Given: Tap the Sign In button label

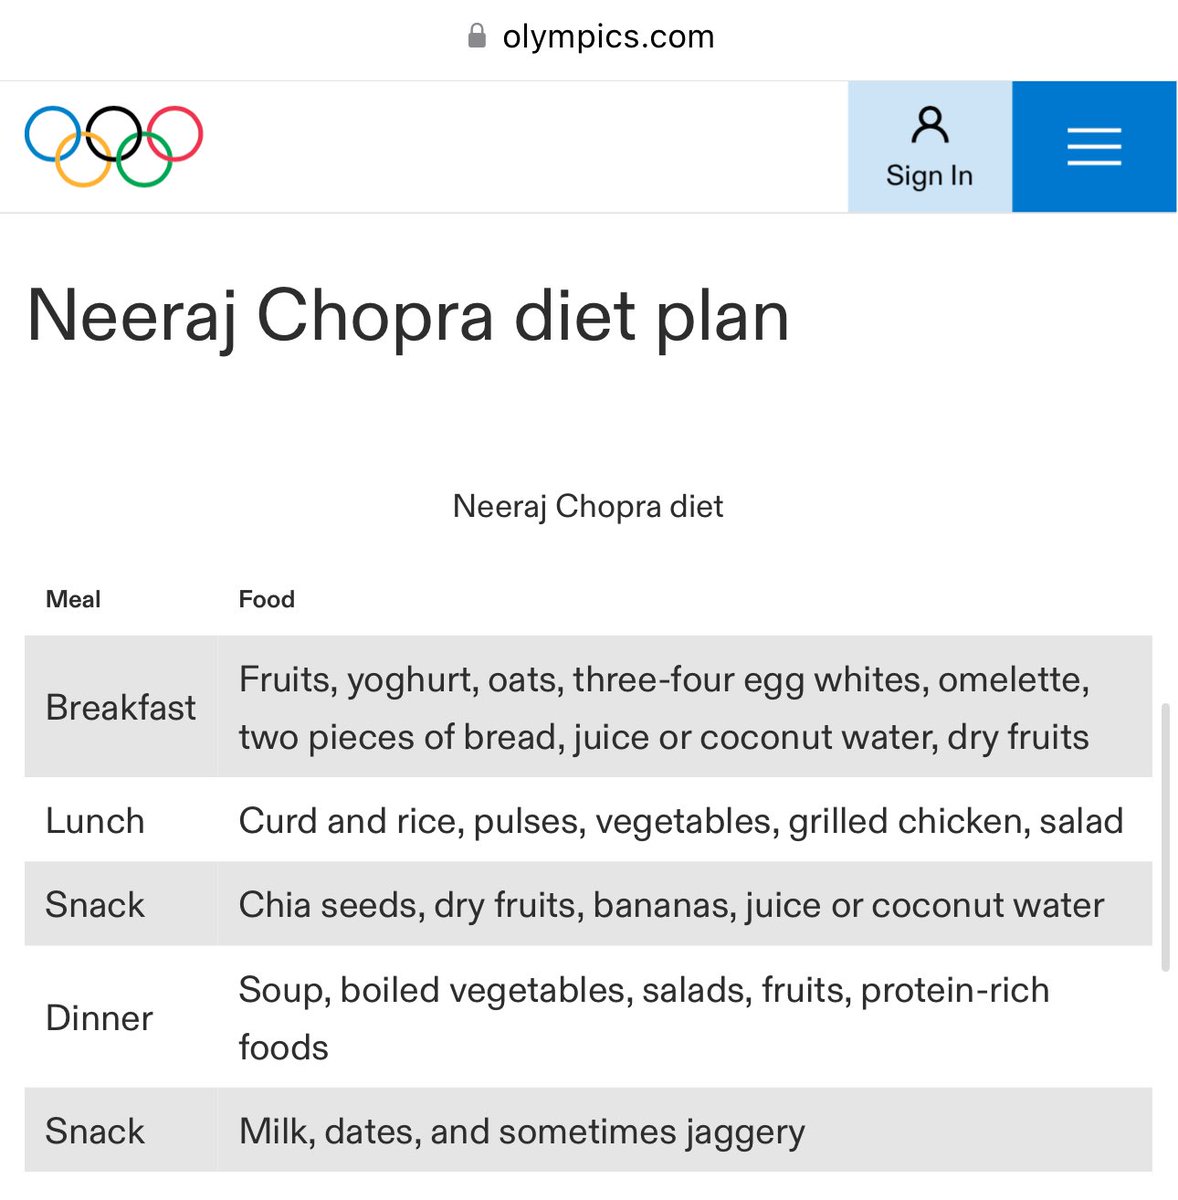Looking at the screenshot, I should click(x=929, y=175).
